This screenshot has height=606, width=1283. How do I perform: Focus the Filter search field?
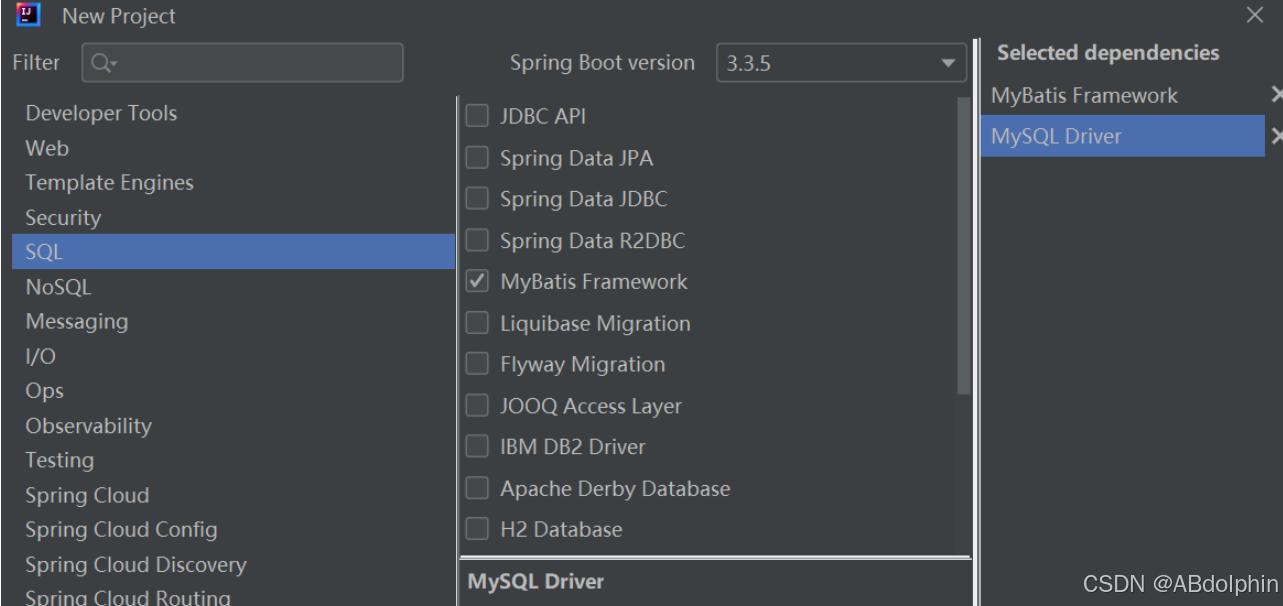tap(243, 62)
